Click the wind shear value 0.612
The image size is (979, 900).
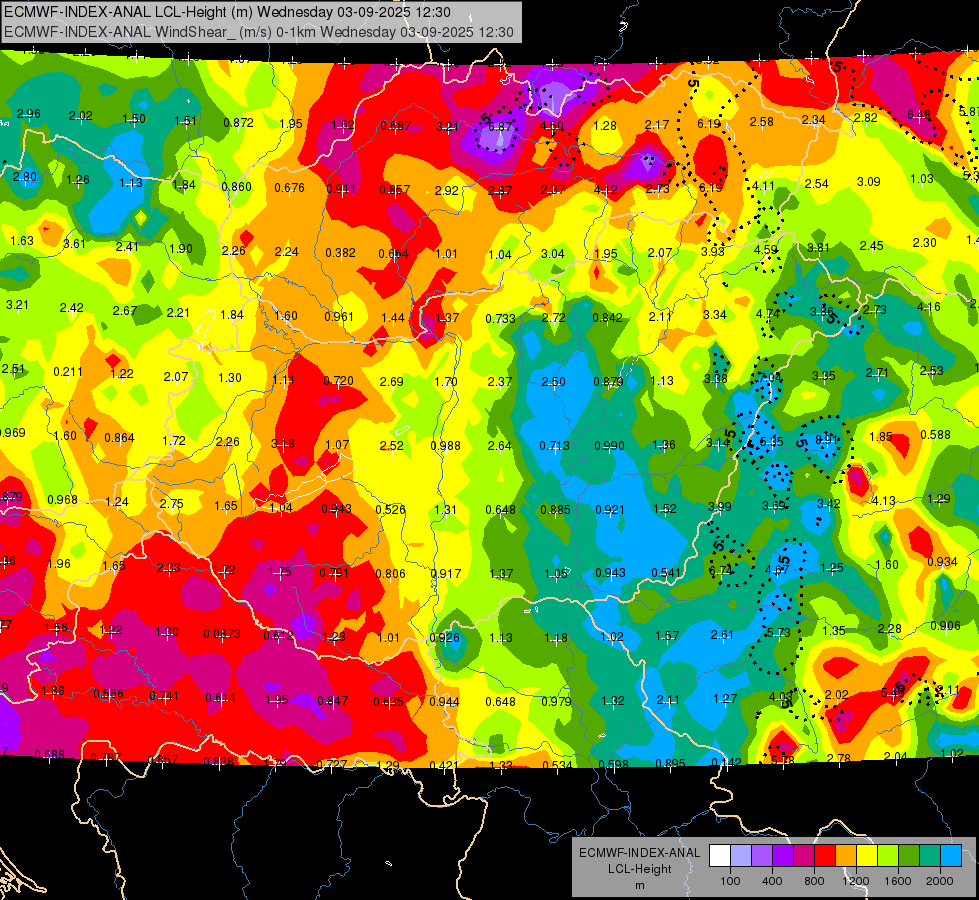pos(278,636)
